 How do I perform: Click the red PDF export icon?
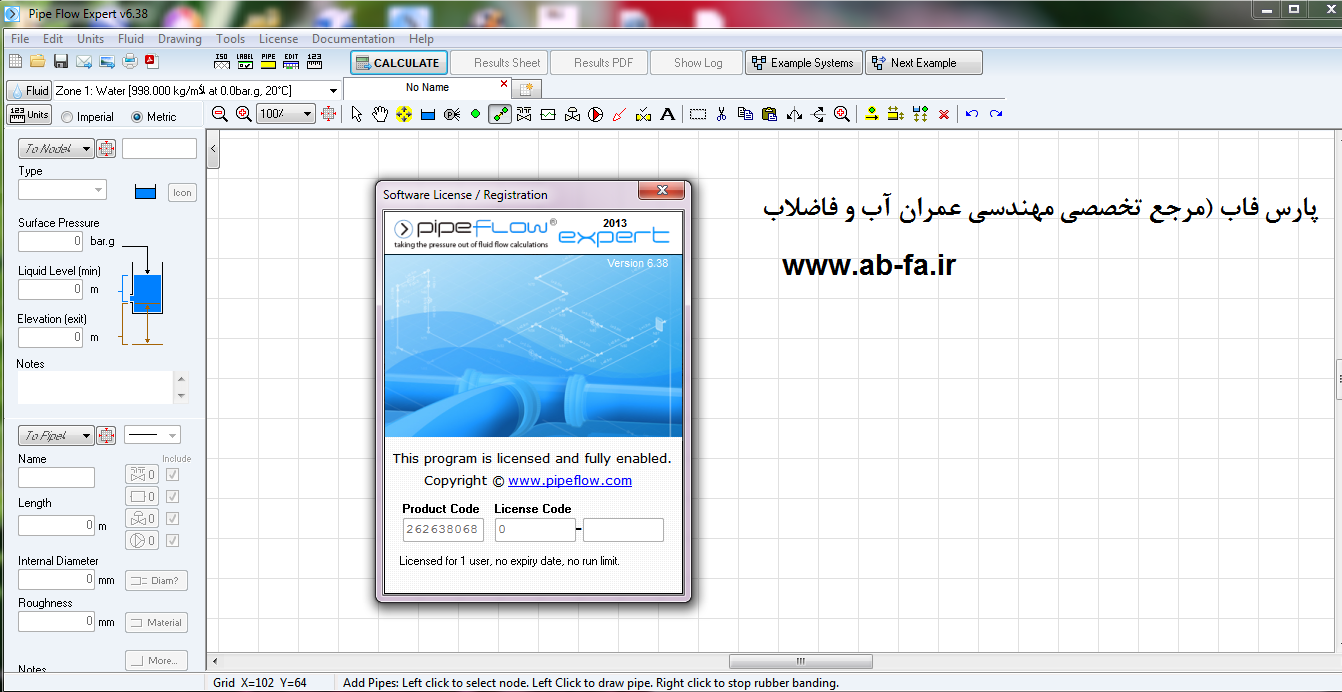151,62
